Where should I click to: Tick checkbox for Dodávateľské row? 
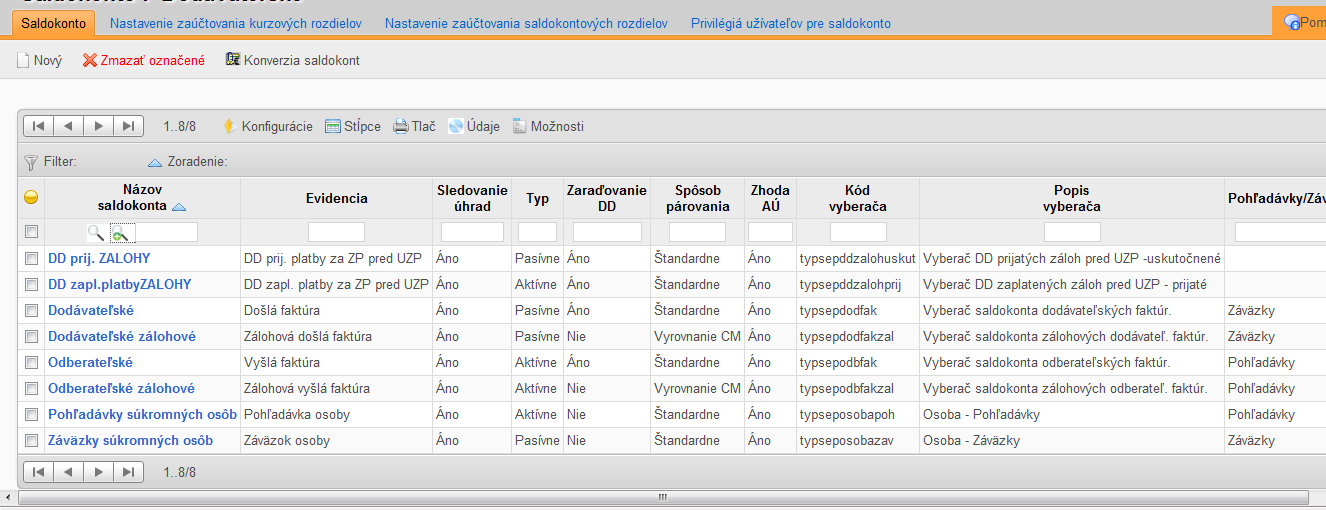click(x=31, y=310)
